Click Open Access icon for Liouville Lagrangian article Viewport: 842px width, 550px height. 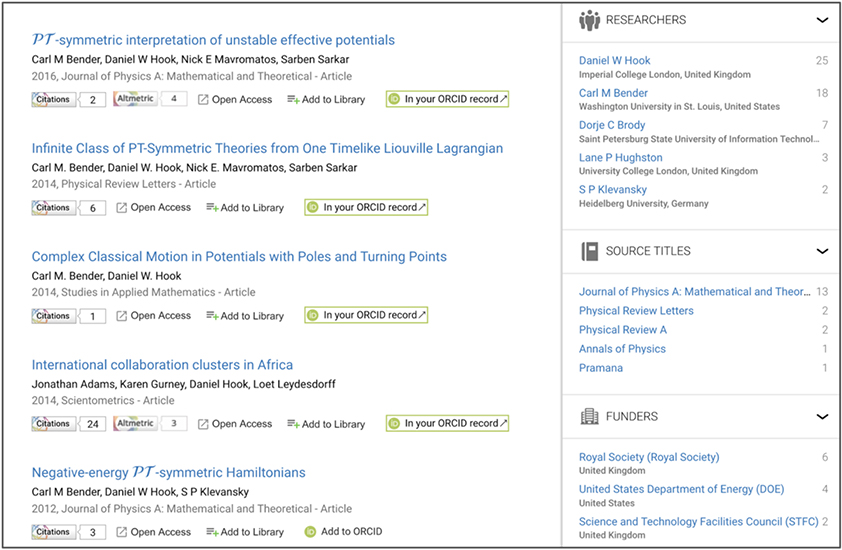point(121,208)
